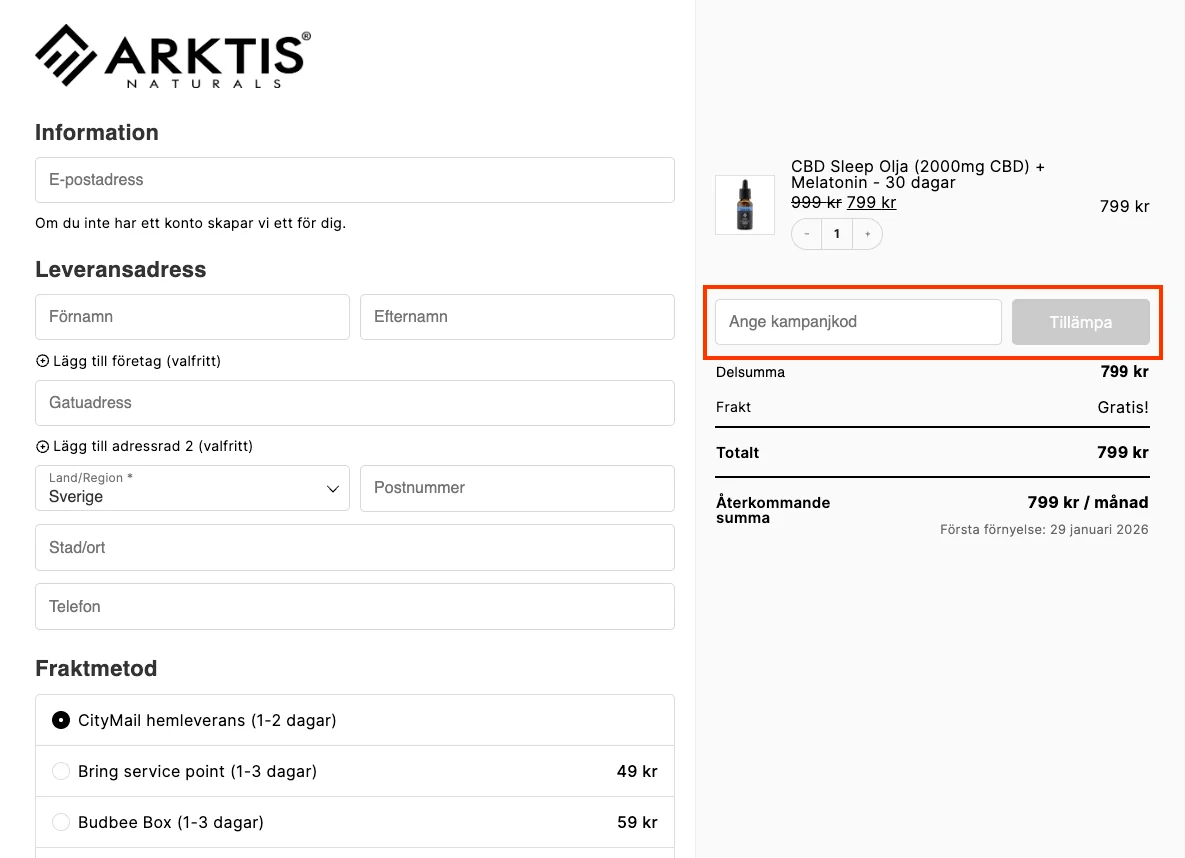Click the Telefon input field
1185x858 pixels.
[x=354, y=606]
